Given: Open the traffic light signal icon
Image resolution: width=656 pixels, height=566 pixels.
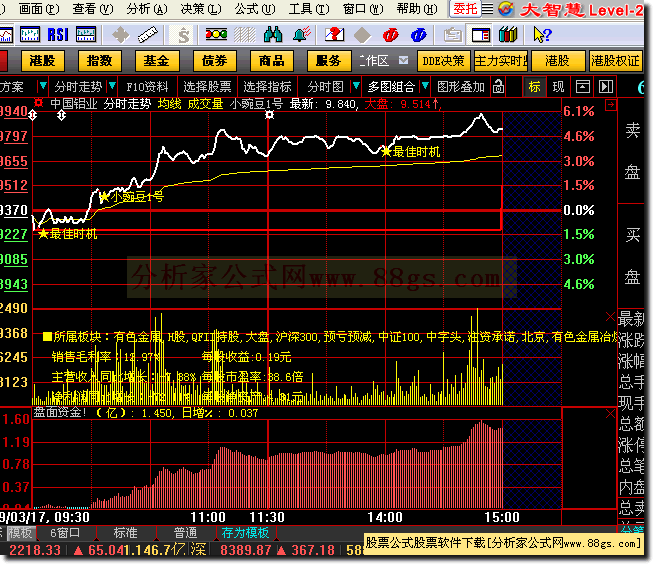Looking at the screenshot, I should (x=216, y=34).
